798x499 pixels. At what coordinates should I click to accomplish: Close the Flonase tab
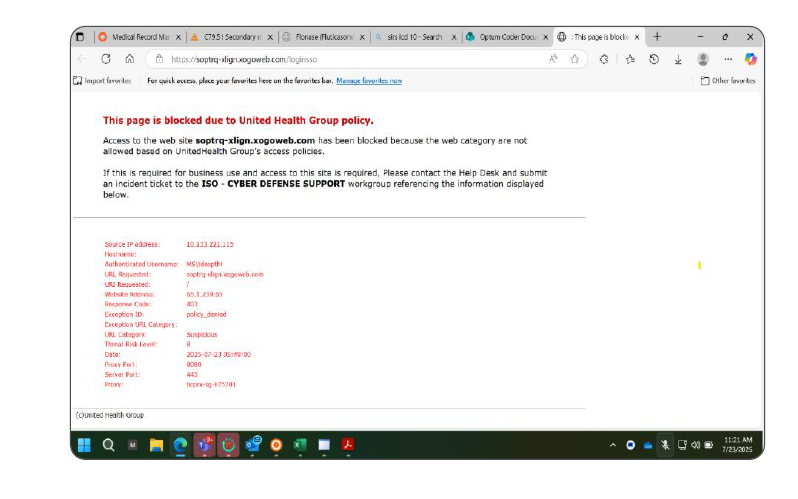[362, 37]
